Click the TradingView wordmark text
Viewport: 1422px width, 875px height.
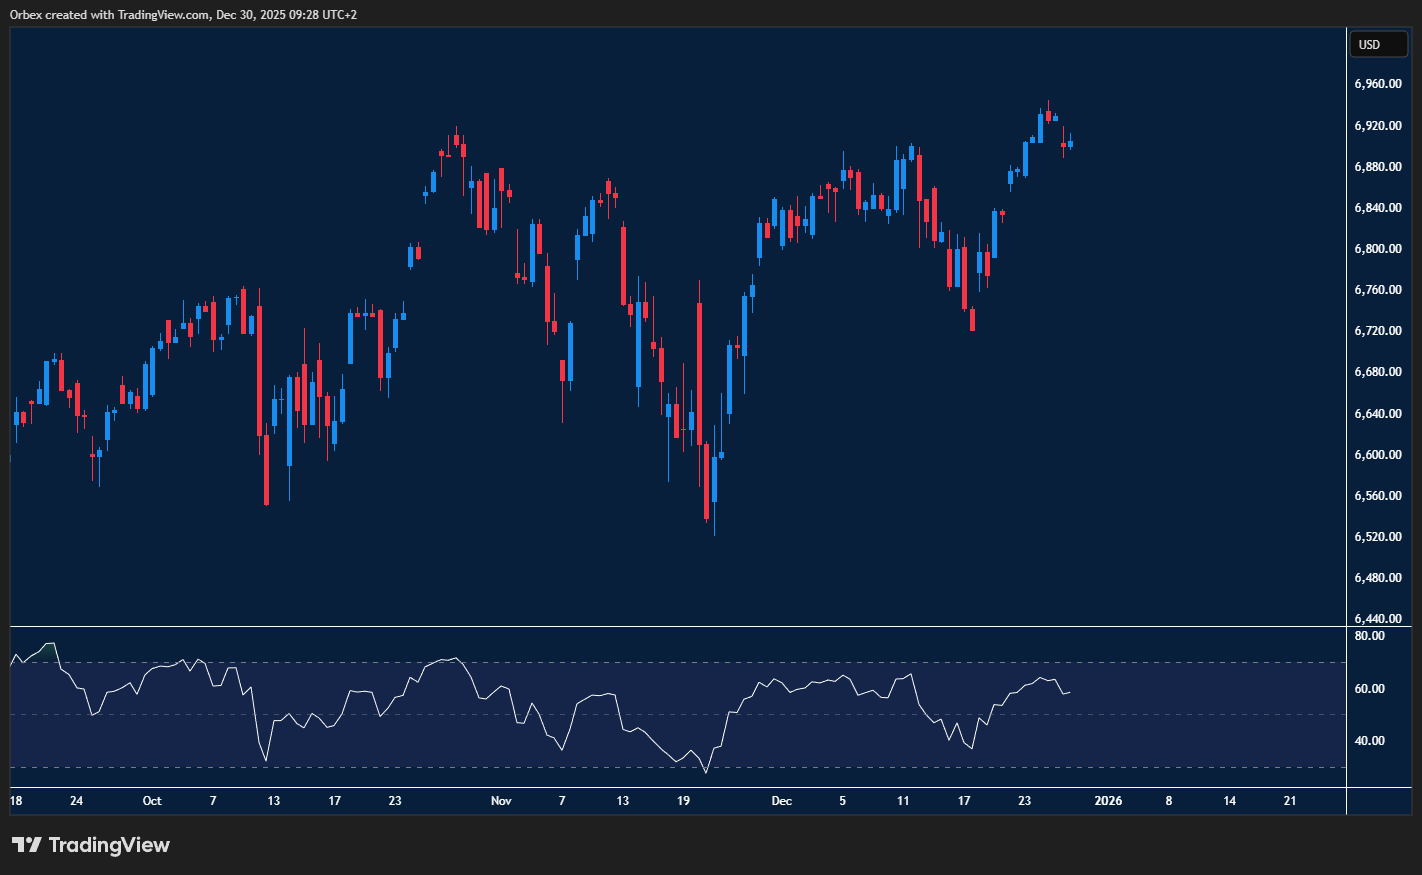pos(109,845)
